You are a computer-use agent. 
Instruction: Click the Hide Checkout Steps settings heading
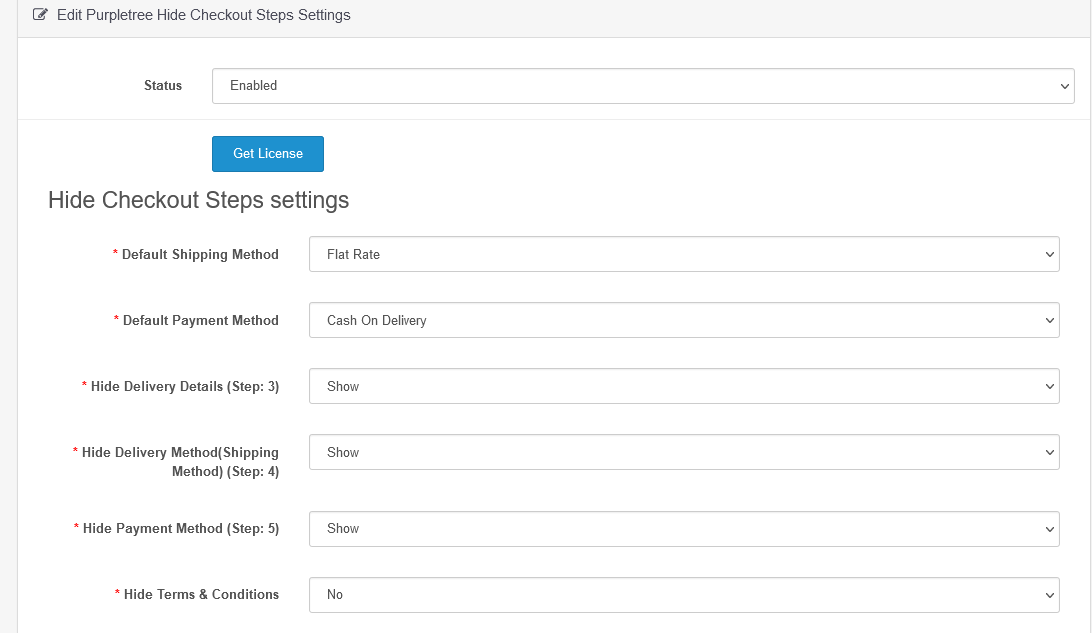coord(198,200)
